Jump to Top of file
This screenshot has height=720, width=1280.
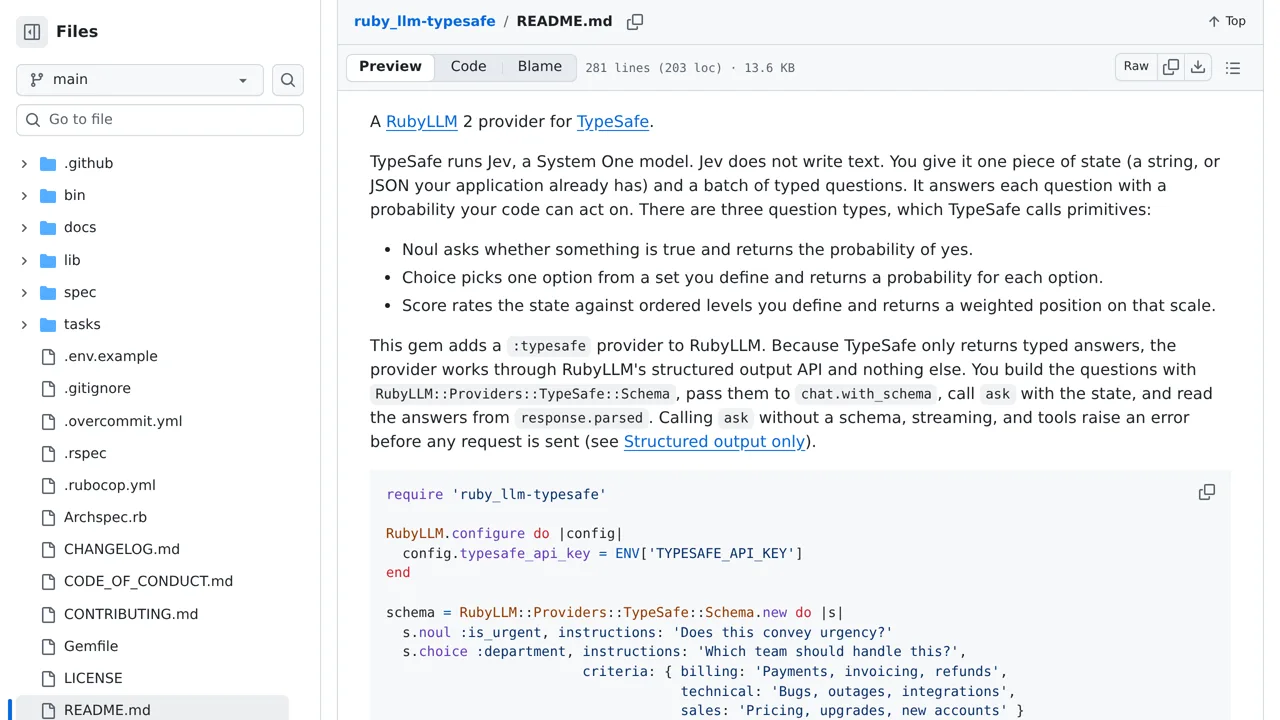(x=1227, y=21)
